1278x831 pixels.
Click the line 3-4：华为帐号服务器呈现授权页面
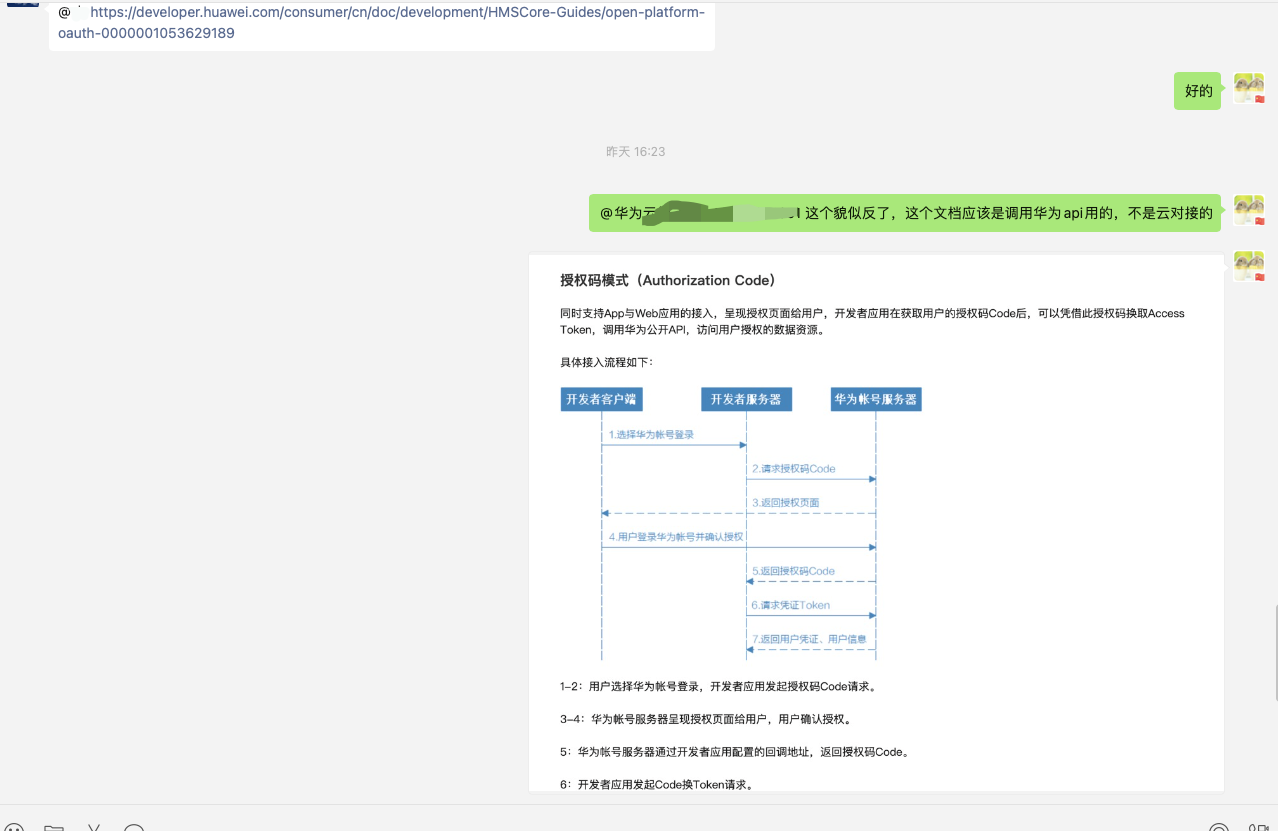tap(706, 719)
